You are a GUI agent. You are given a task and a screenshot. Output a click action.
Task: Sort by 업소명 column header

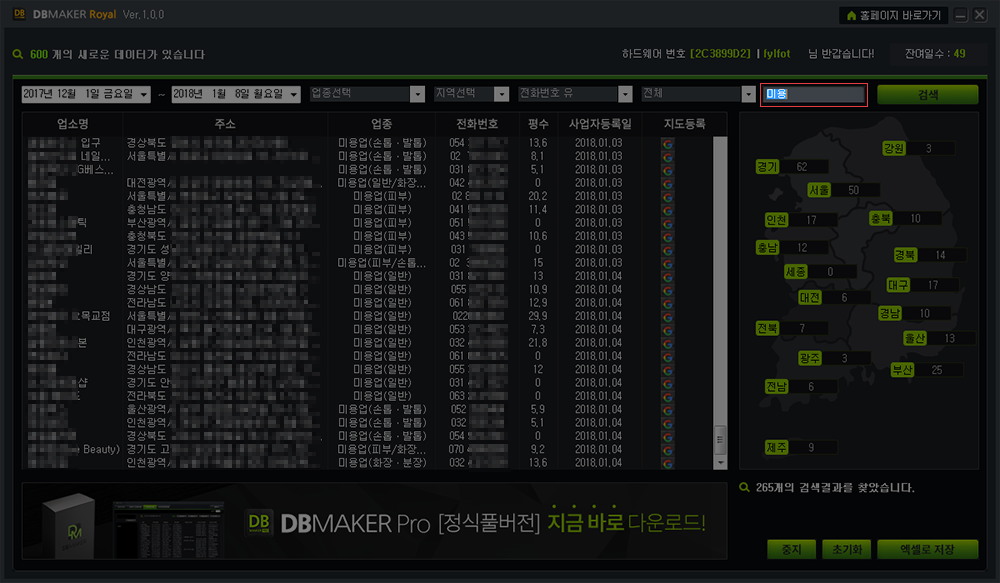[73, 124]
